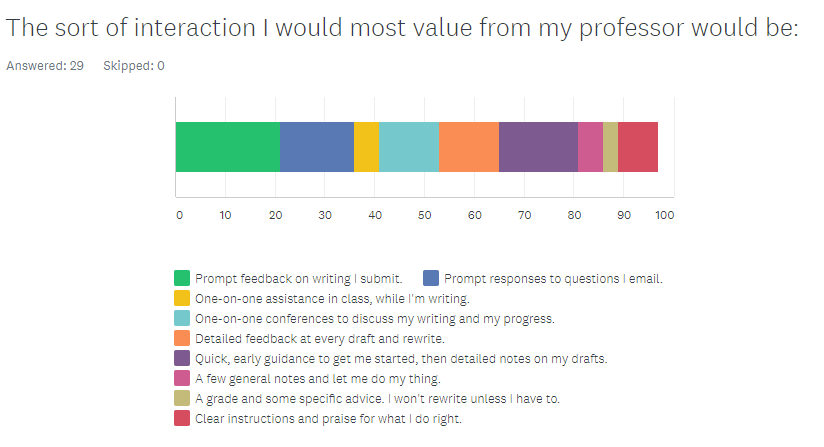
Task: Click the 'Prompt feedback on writing I submit' label
Action: coord(299,278)
